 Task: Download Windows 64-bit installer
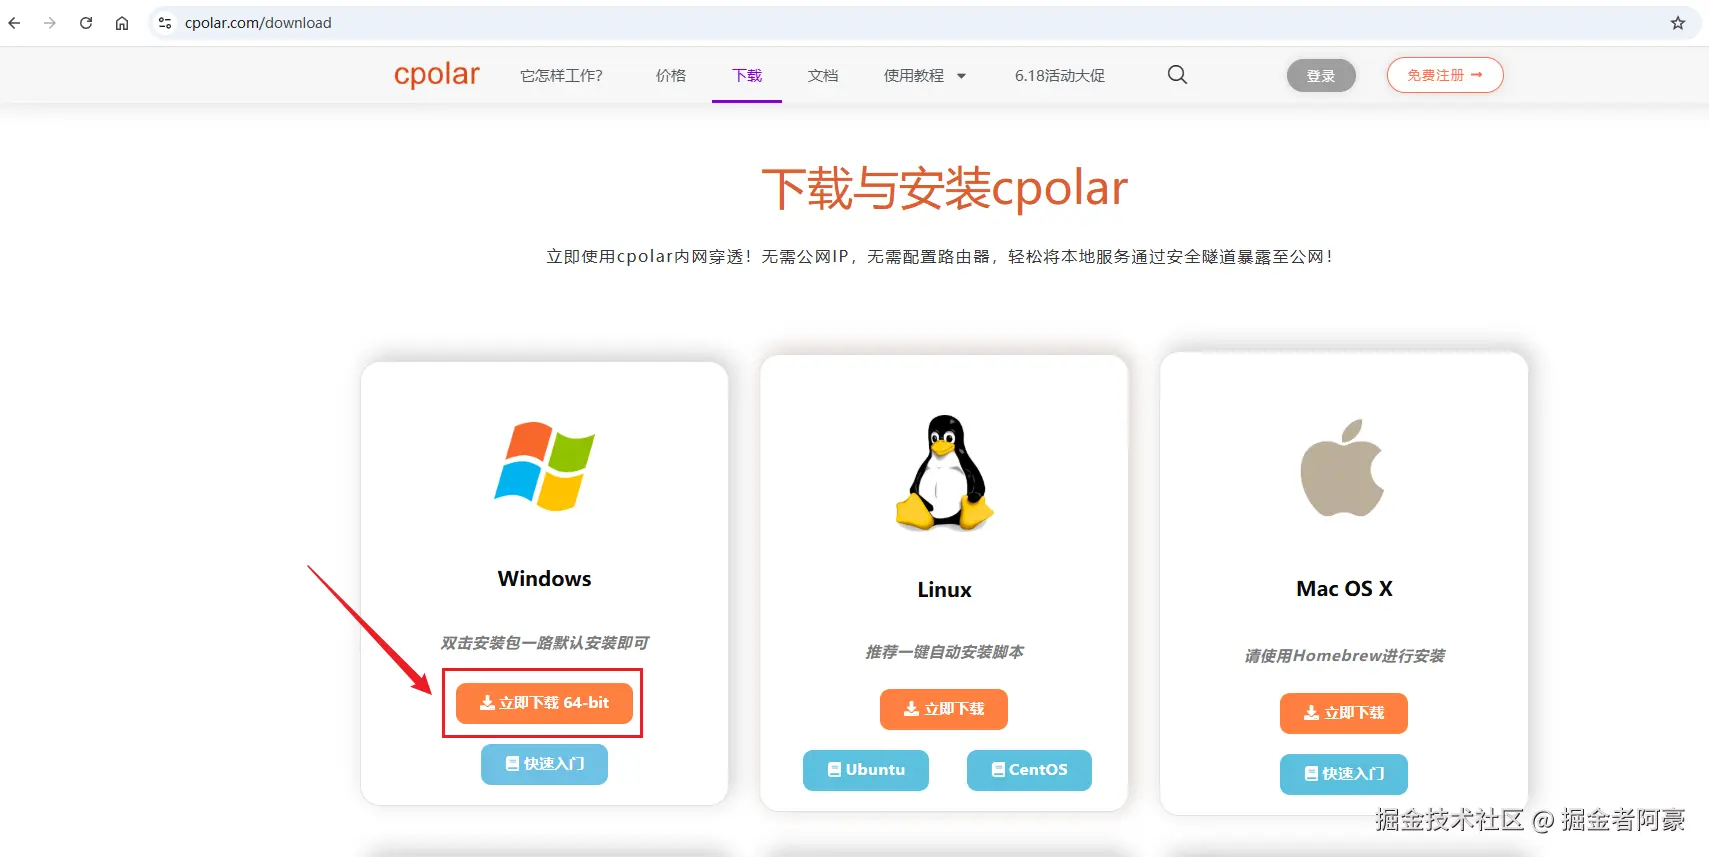544,703
